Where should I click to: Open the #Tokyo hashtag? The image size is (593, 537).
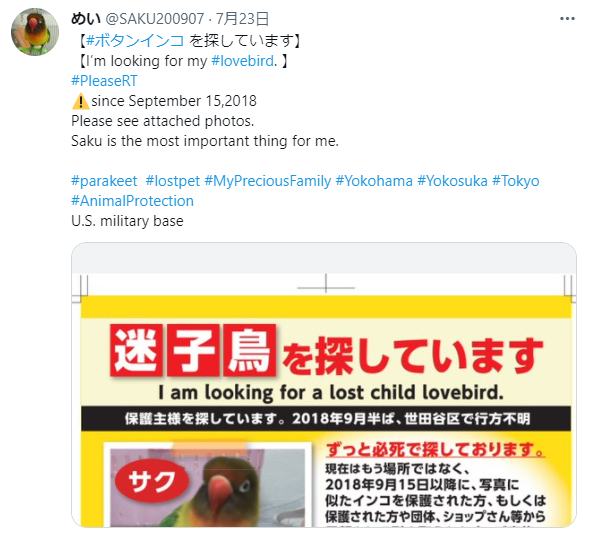coord(515,181)
